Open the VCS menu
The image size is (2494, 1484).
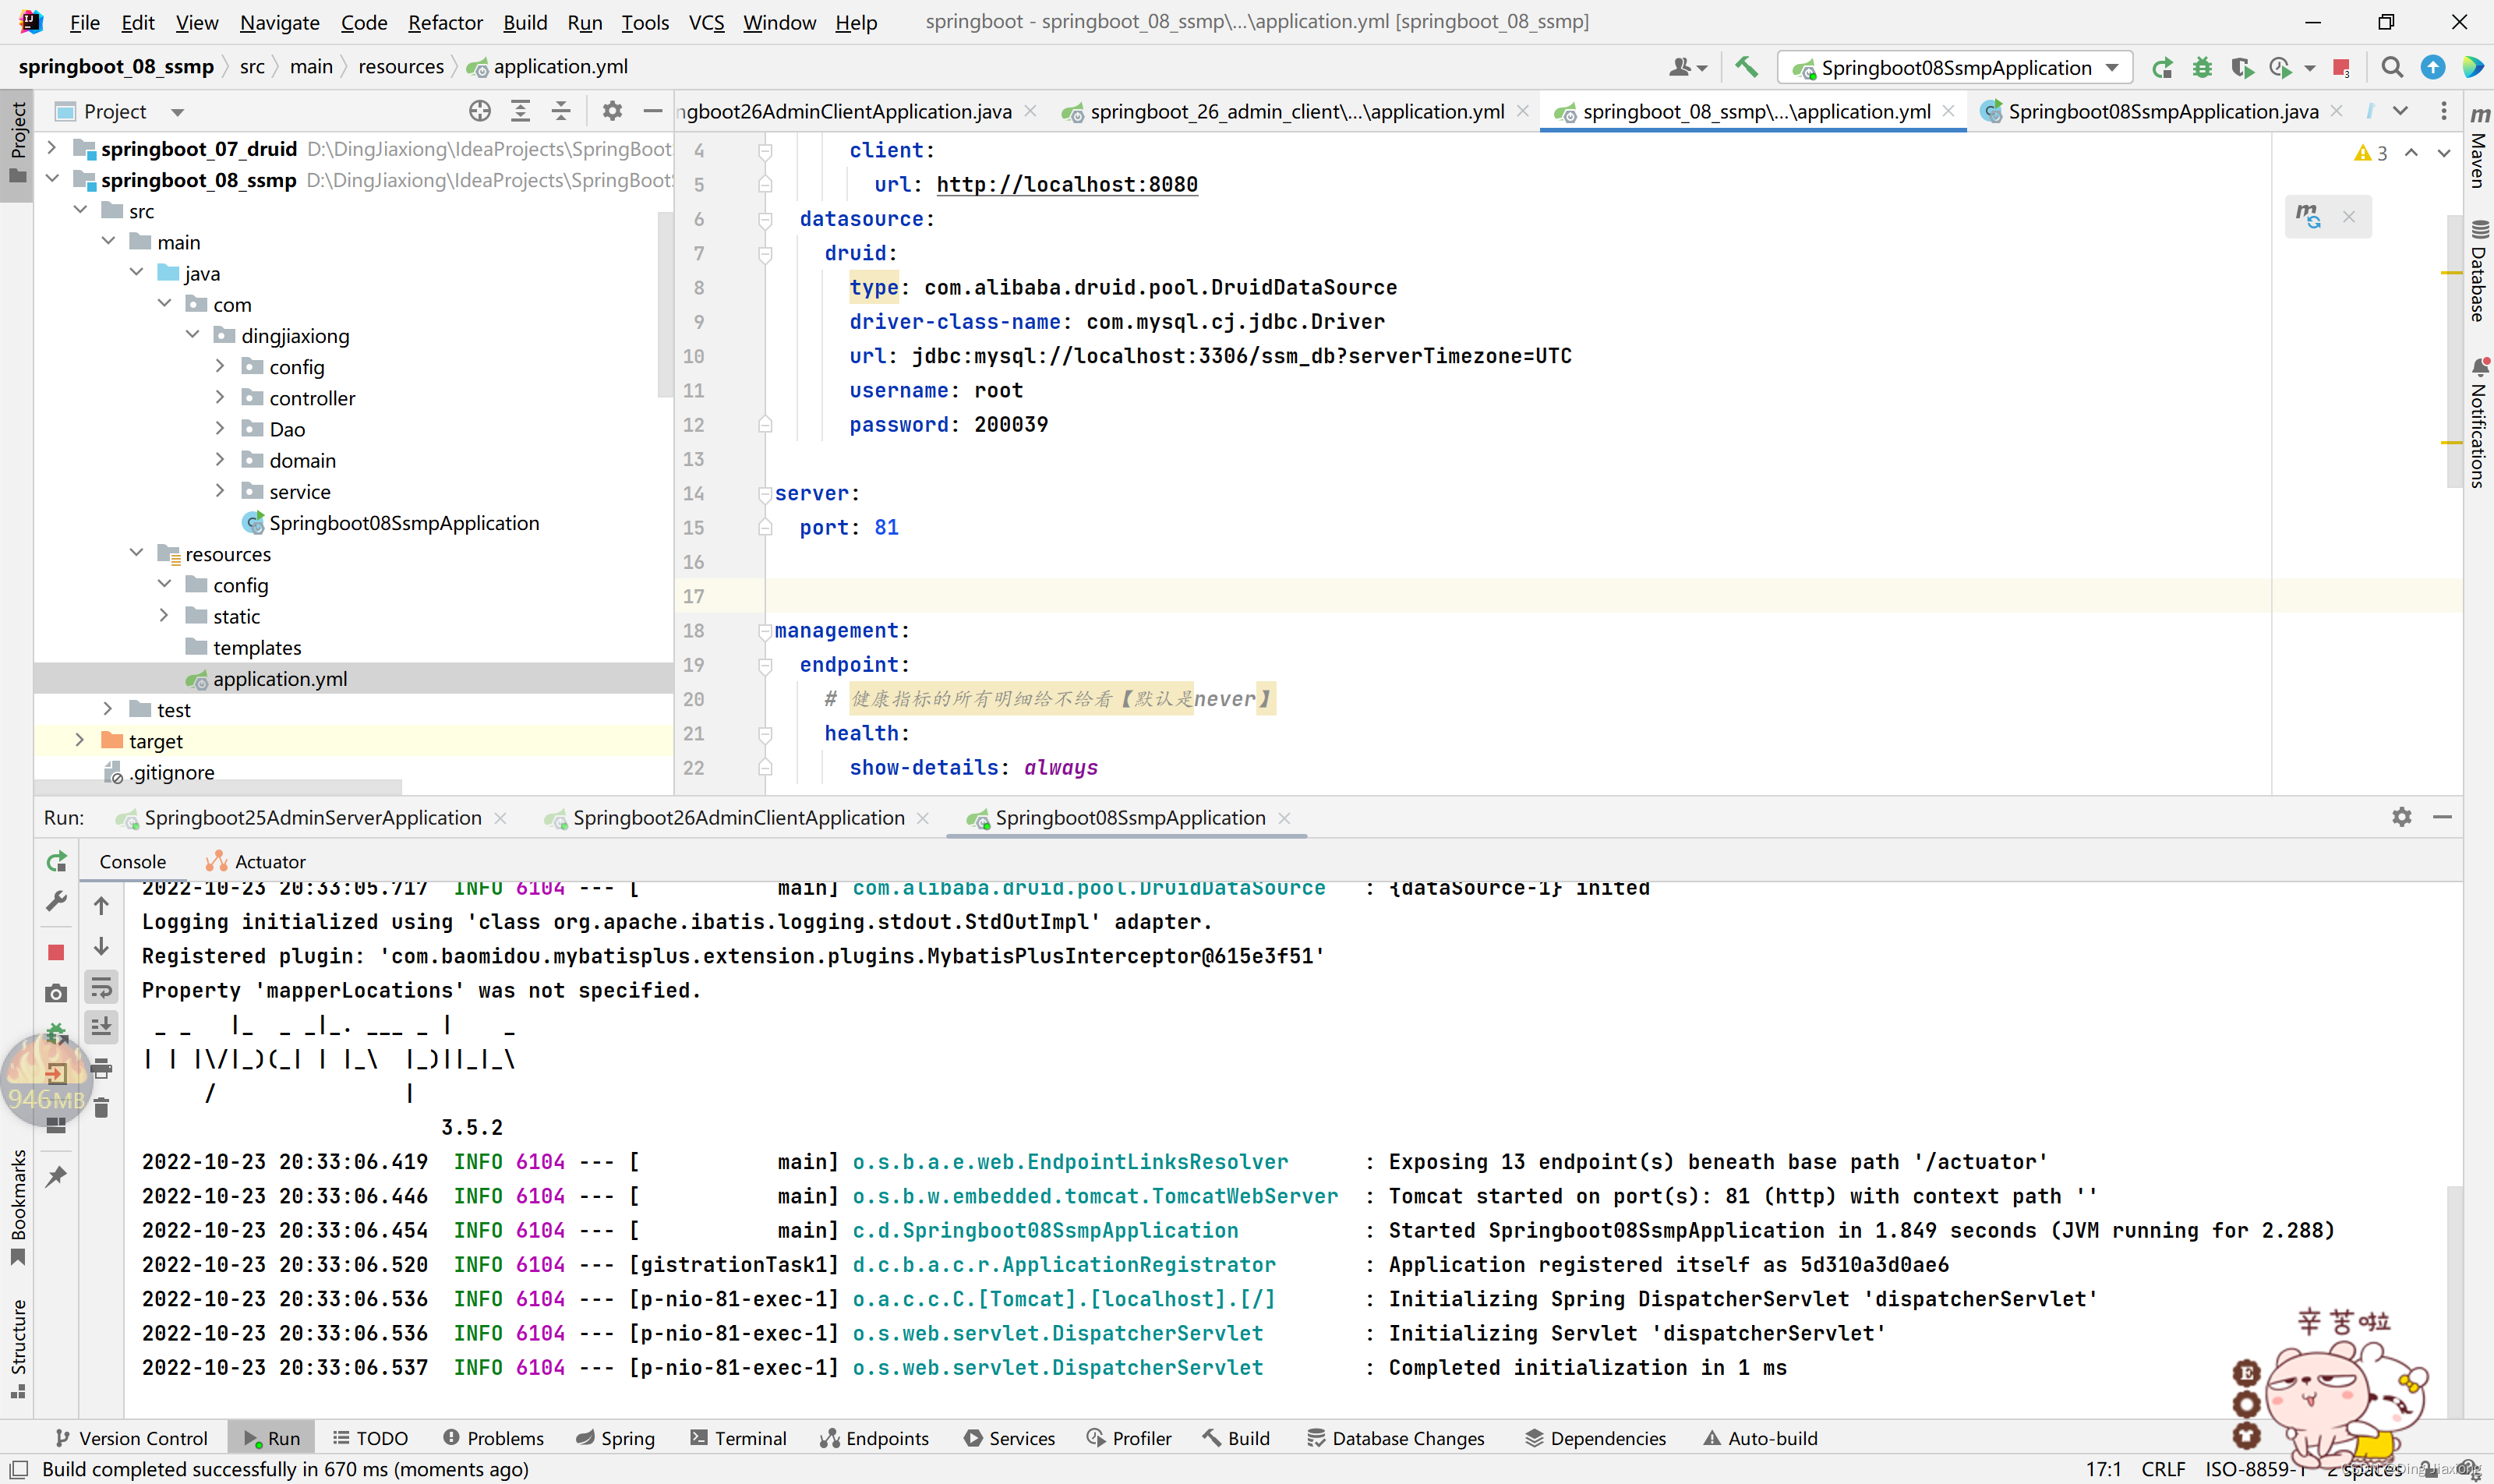706,22
